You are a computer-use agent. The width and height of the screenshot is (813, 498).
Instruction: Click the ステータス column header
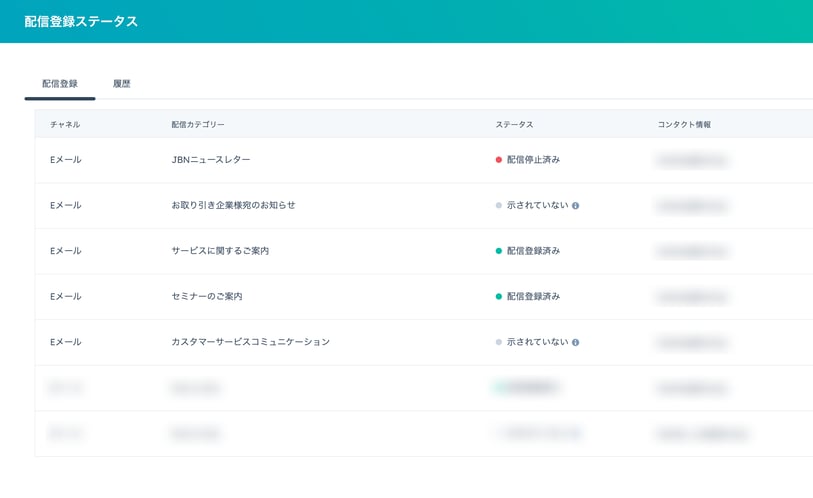514,124
